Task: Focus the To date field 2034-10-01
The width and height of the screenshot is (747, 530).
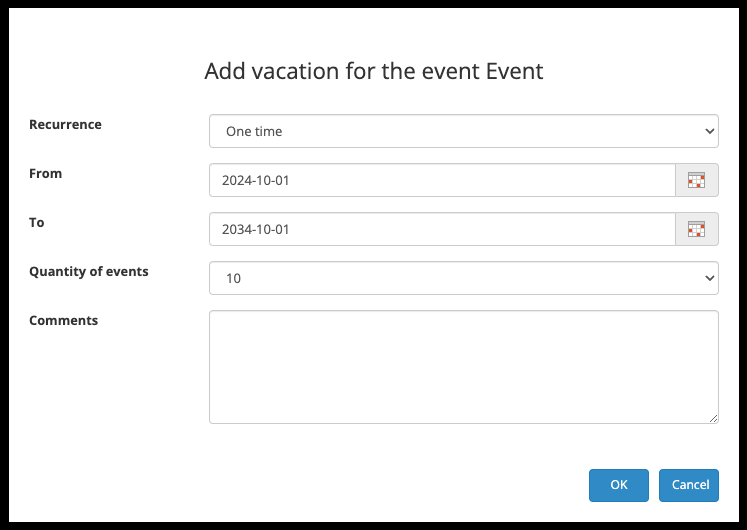Action: pos(442,229)
